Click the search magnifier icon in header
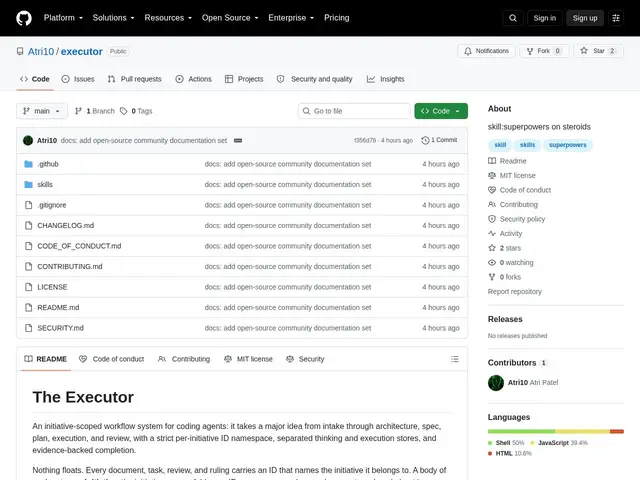 tap(513, 18)
